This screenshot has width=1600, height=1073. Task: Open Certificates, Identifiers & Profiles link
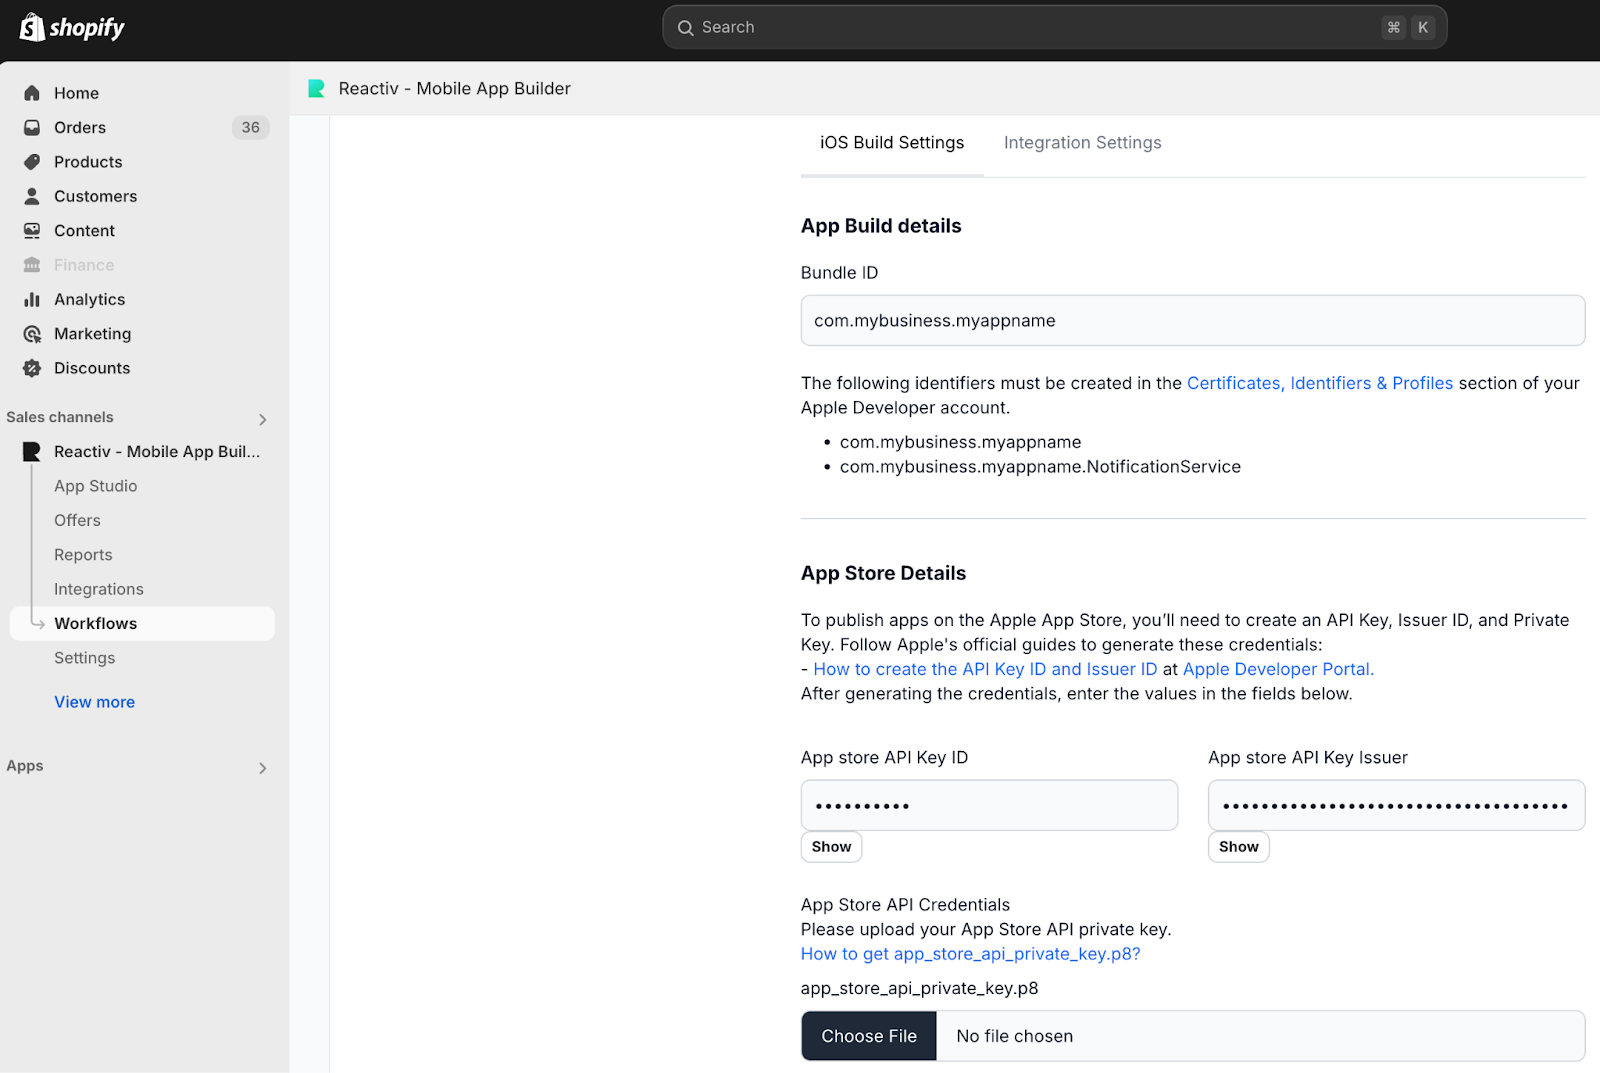coord(1319,383)
